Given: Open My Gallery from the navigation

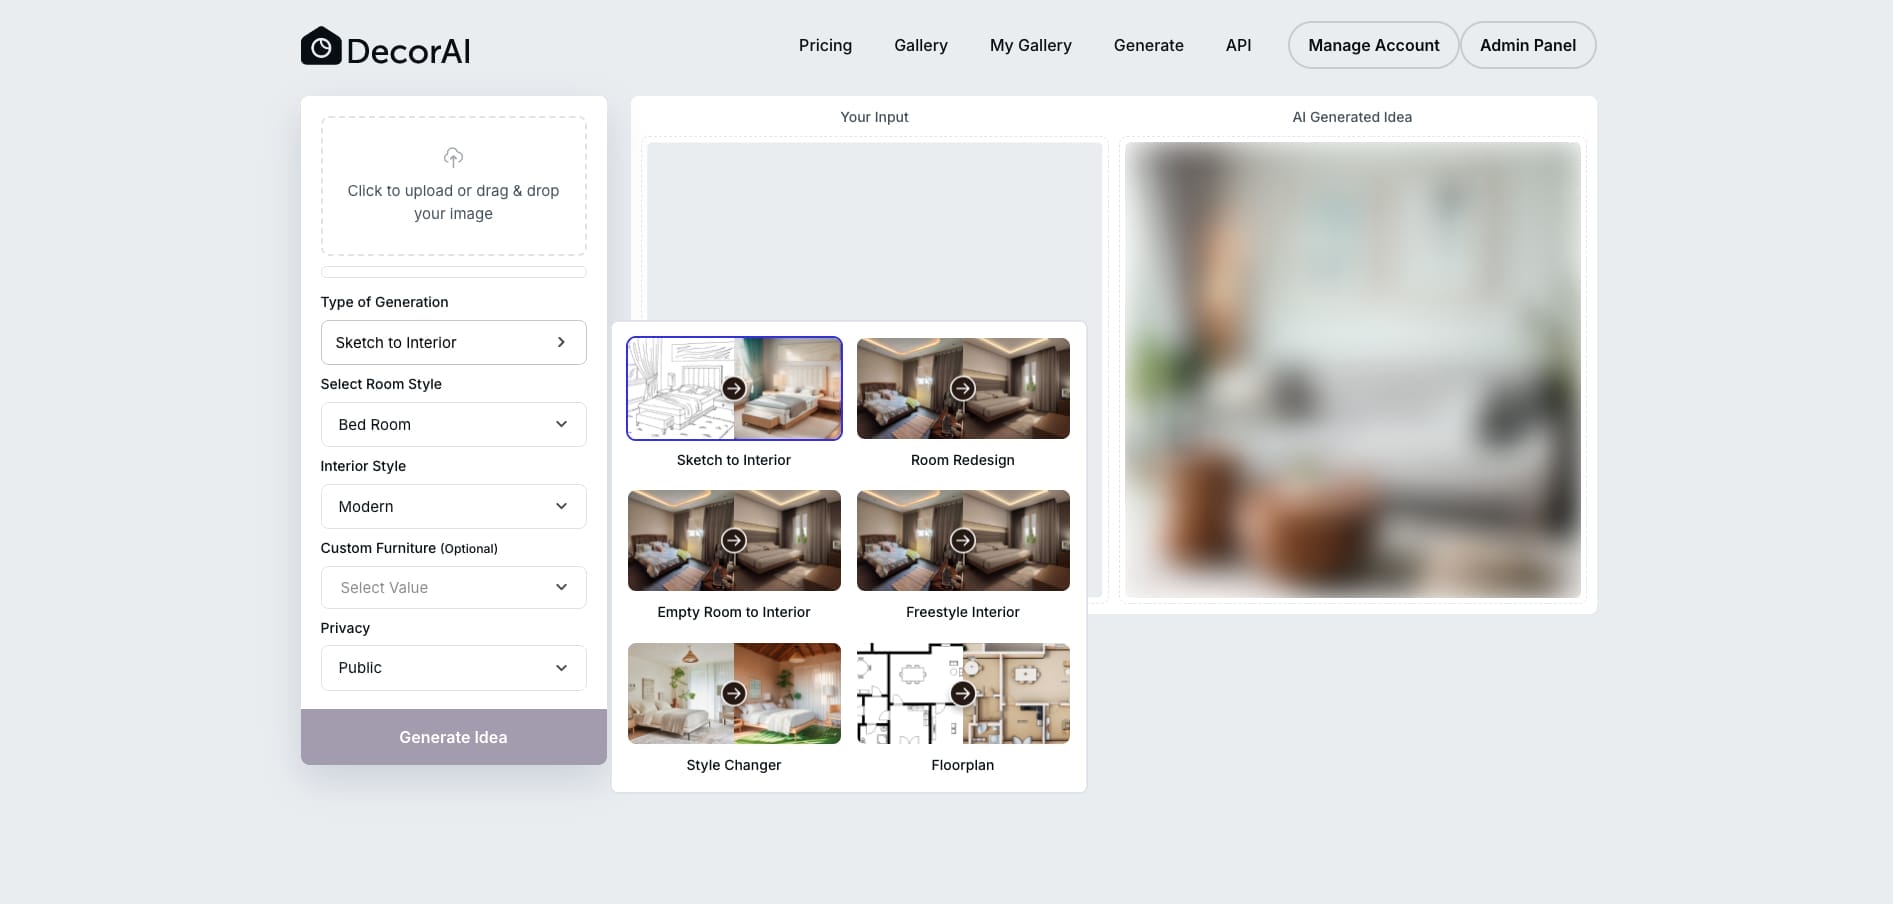Looking at the screenshot, I should [x=1030, y=45].
